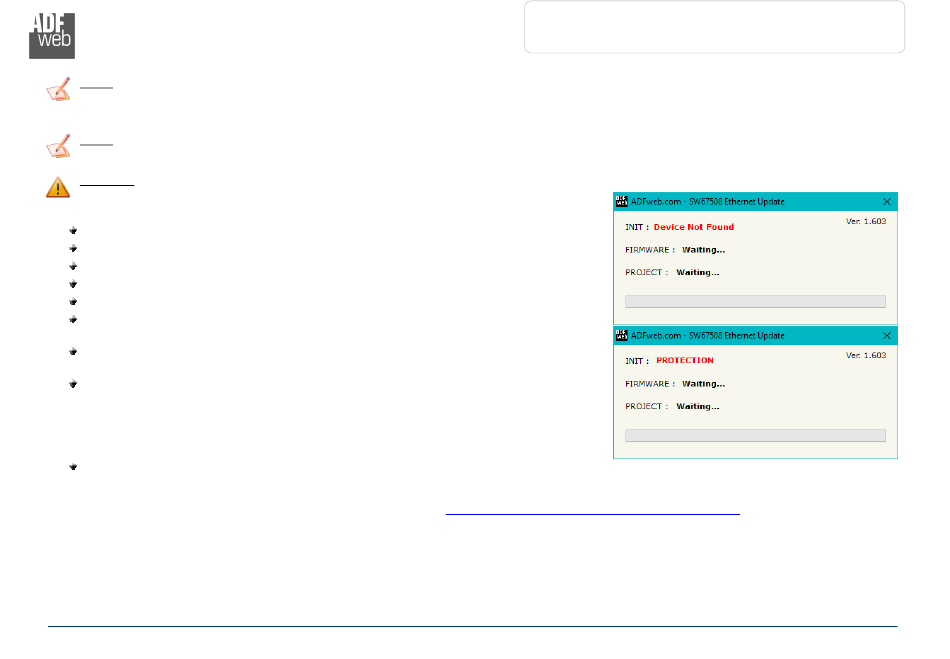Click the empty rounded box at top right

click(714, 27)
